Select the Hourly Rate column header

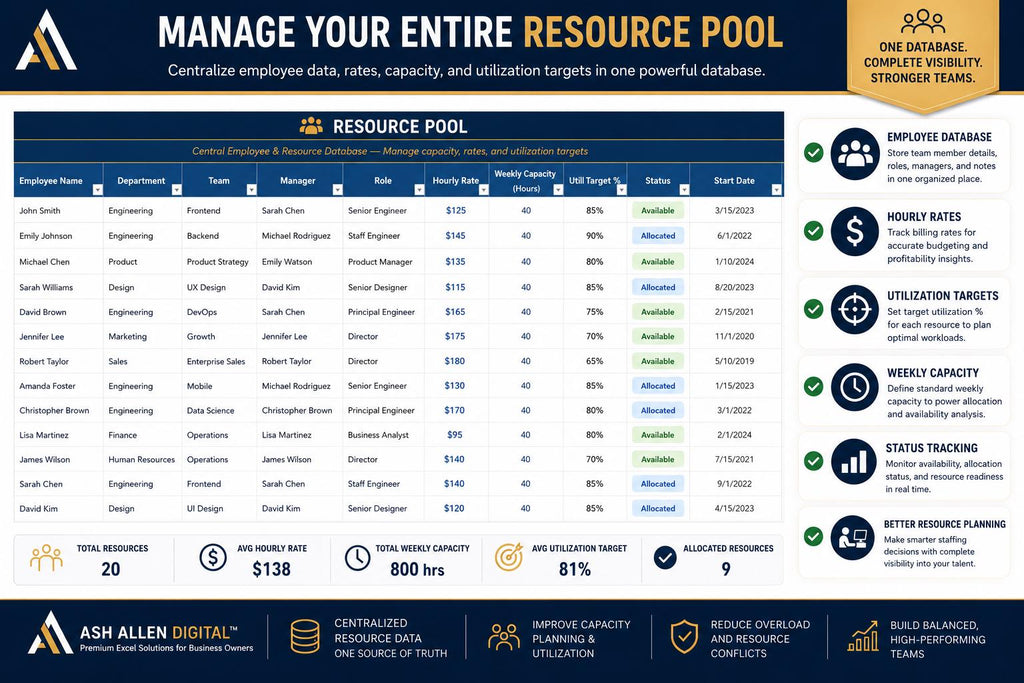tap(456, 180)
